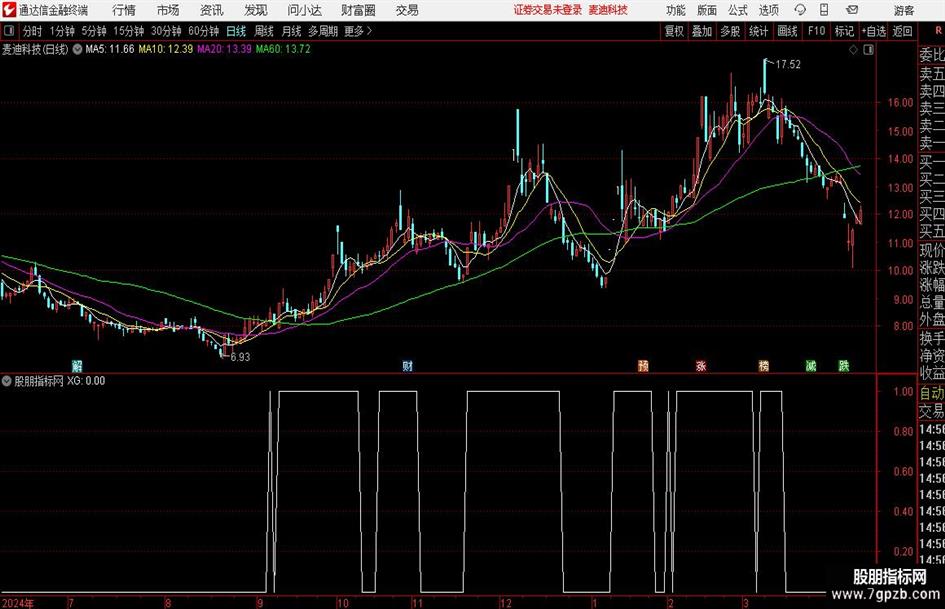945x609 pixels.
Task: Switch to 5分钟 period tab
Action: (x=93, y=31)
